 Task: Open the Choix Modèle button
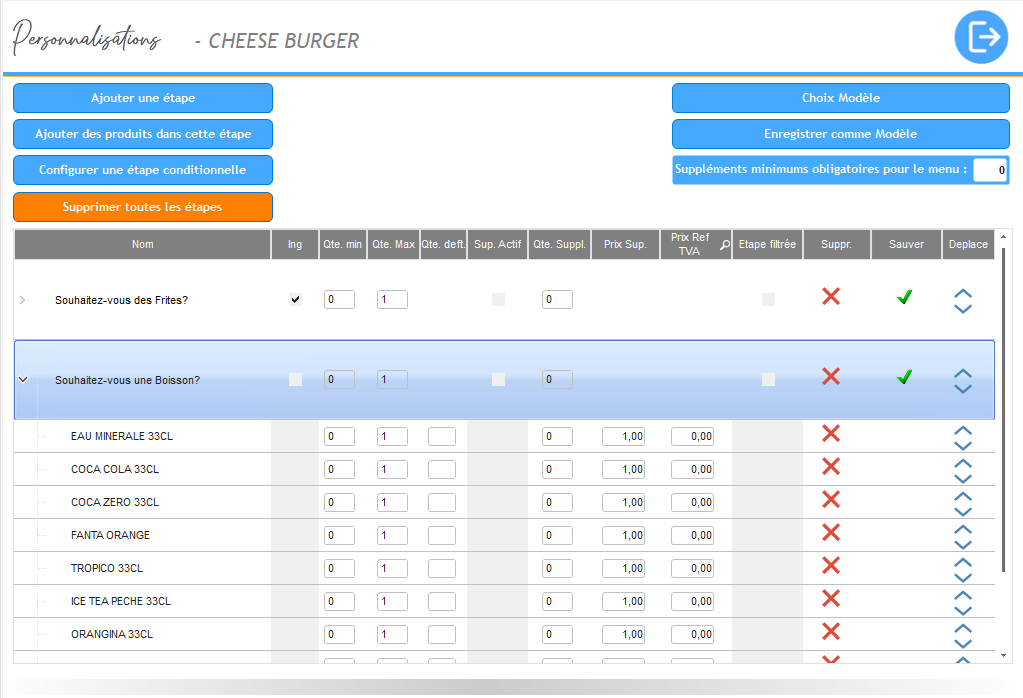point(840,98)
